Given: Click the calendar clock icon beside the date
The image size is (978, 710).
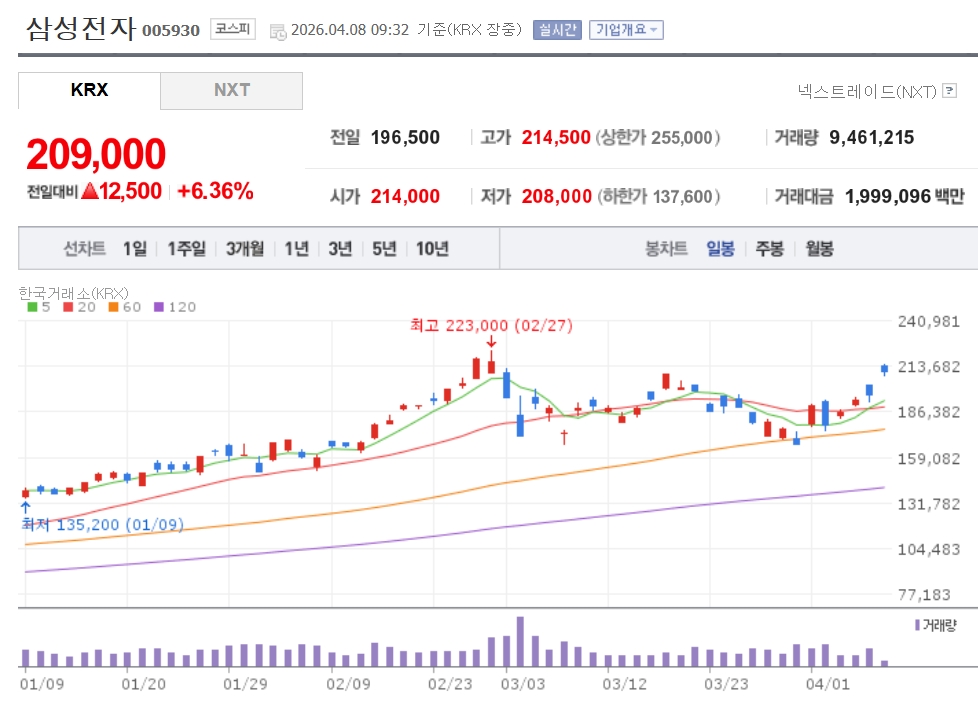Looking at the screenshot, I should click(278, 30).
